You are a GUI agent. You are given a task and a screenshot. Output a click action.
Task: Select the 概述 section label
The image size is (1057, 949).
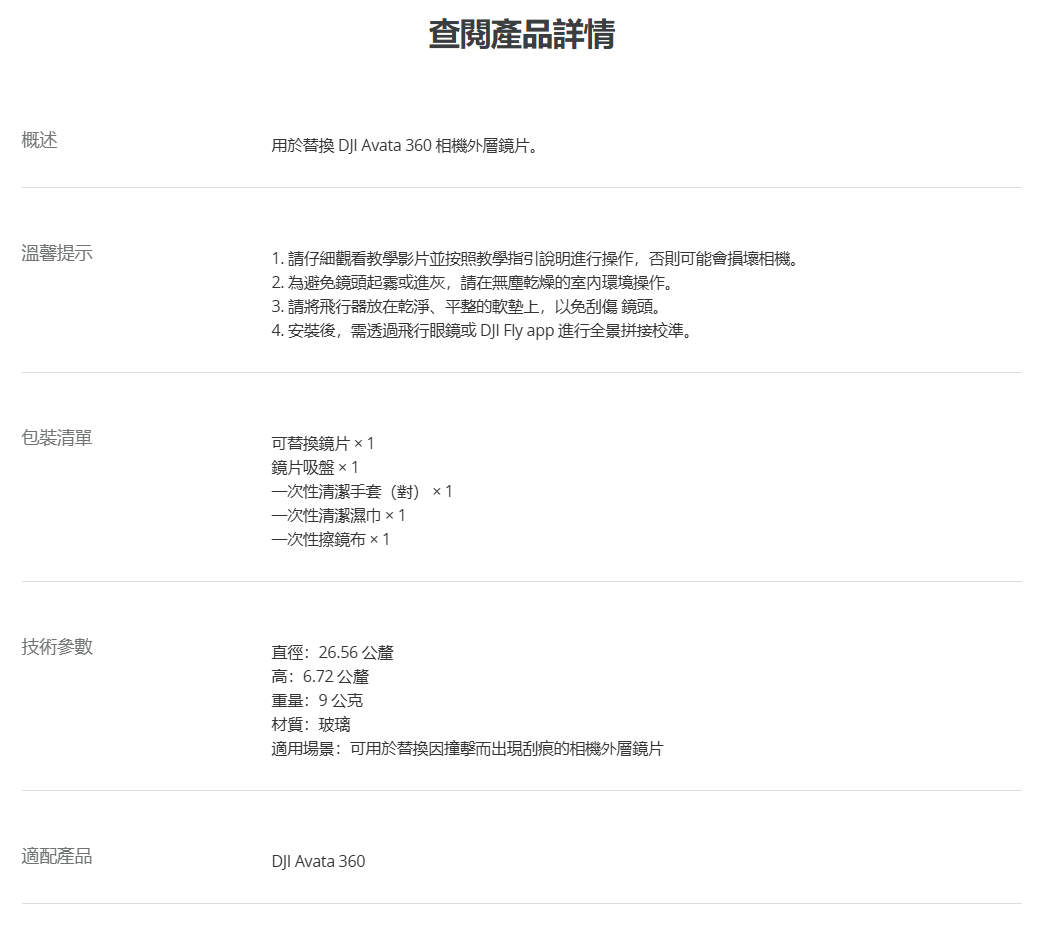pyautogui.click(x=40, y=141)
